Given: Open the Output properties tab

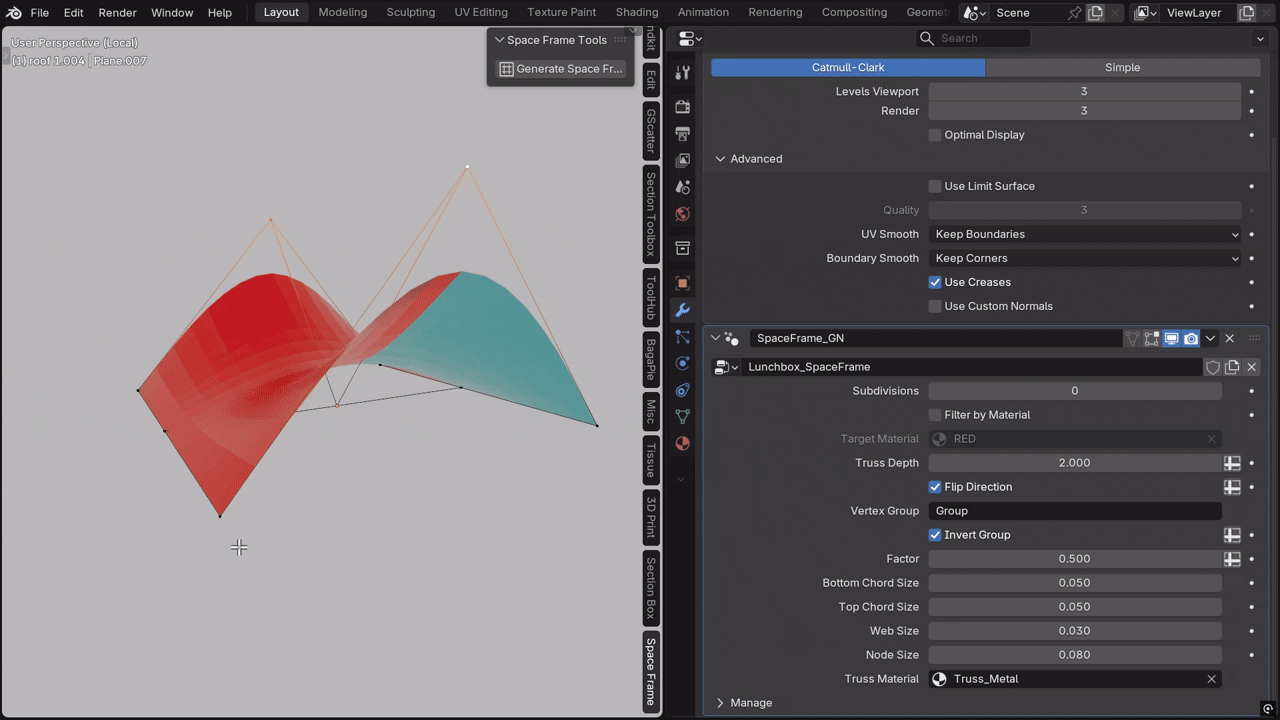Looking at the screenshot, I should coord(683,133).
